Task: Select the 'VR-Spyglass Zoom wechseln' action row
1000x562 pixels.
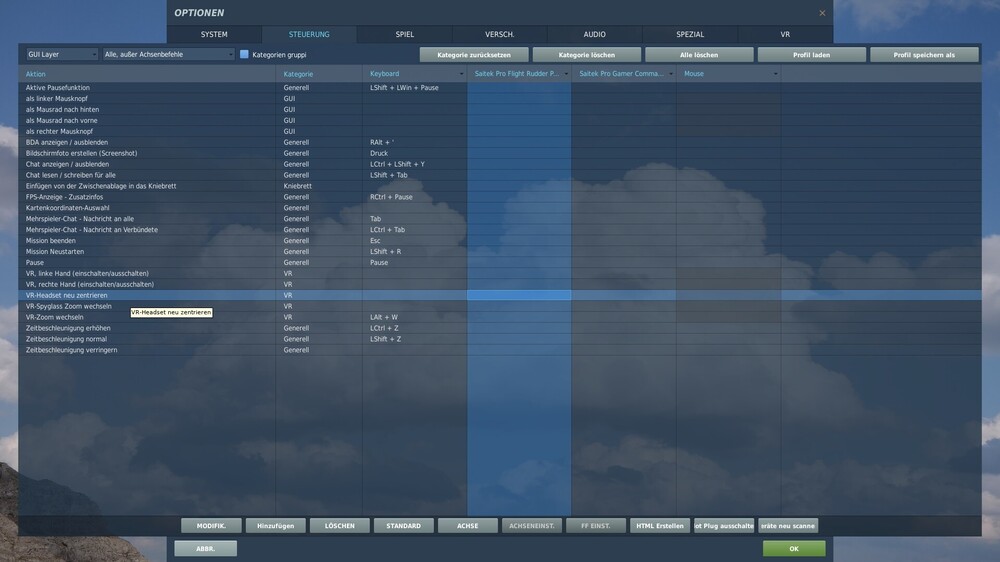Action: pos(500,306)
